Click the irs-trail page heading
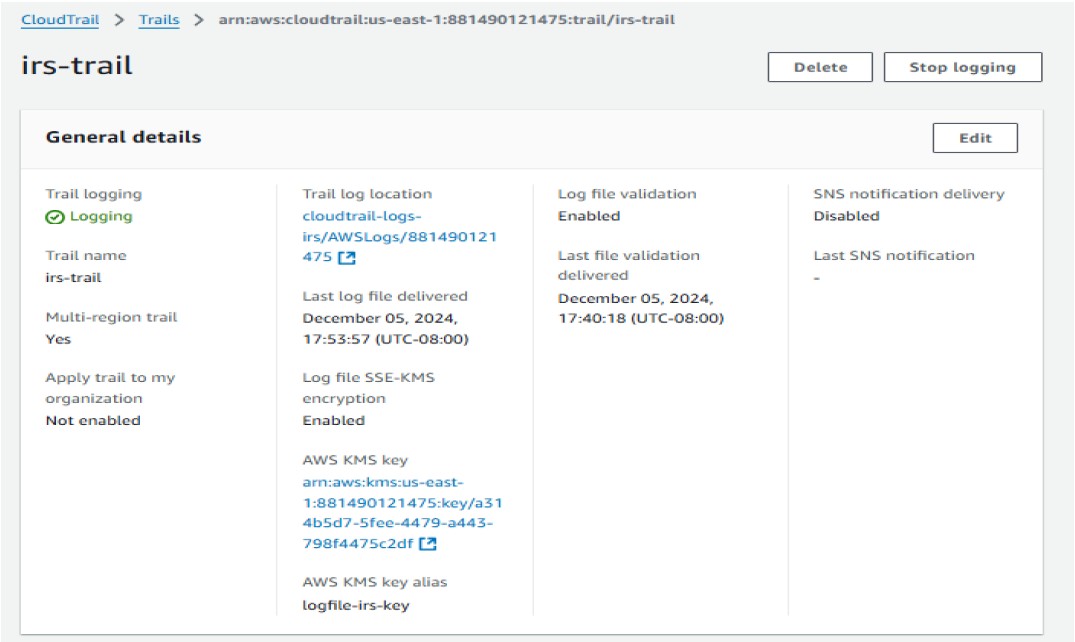Viewport: 1075px width, 642px height. 77,65
